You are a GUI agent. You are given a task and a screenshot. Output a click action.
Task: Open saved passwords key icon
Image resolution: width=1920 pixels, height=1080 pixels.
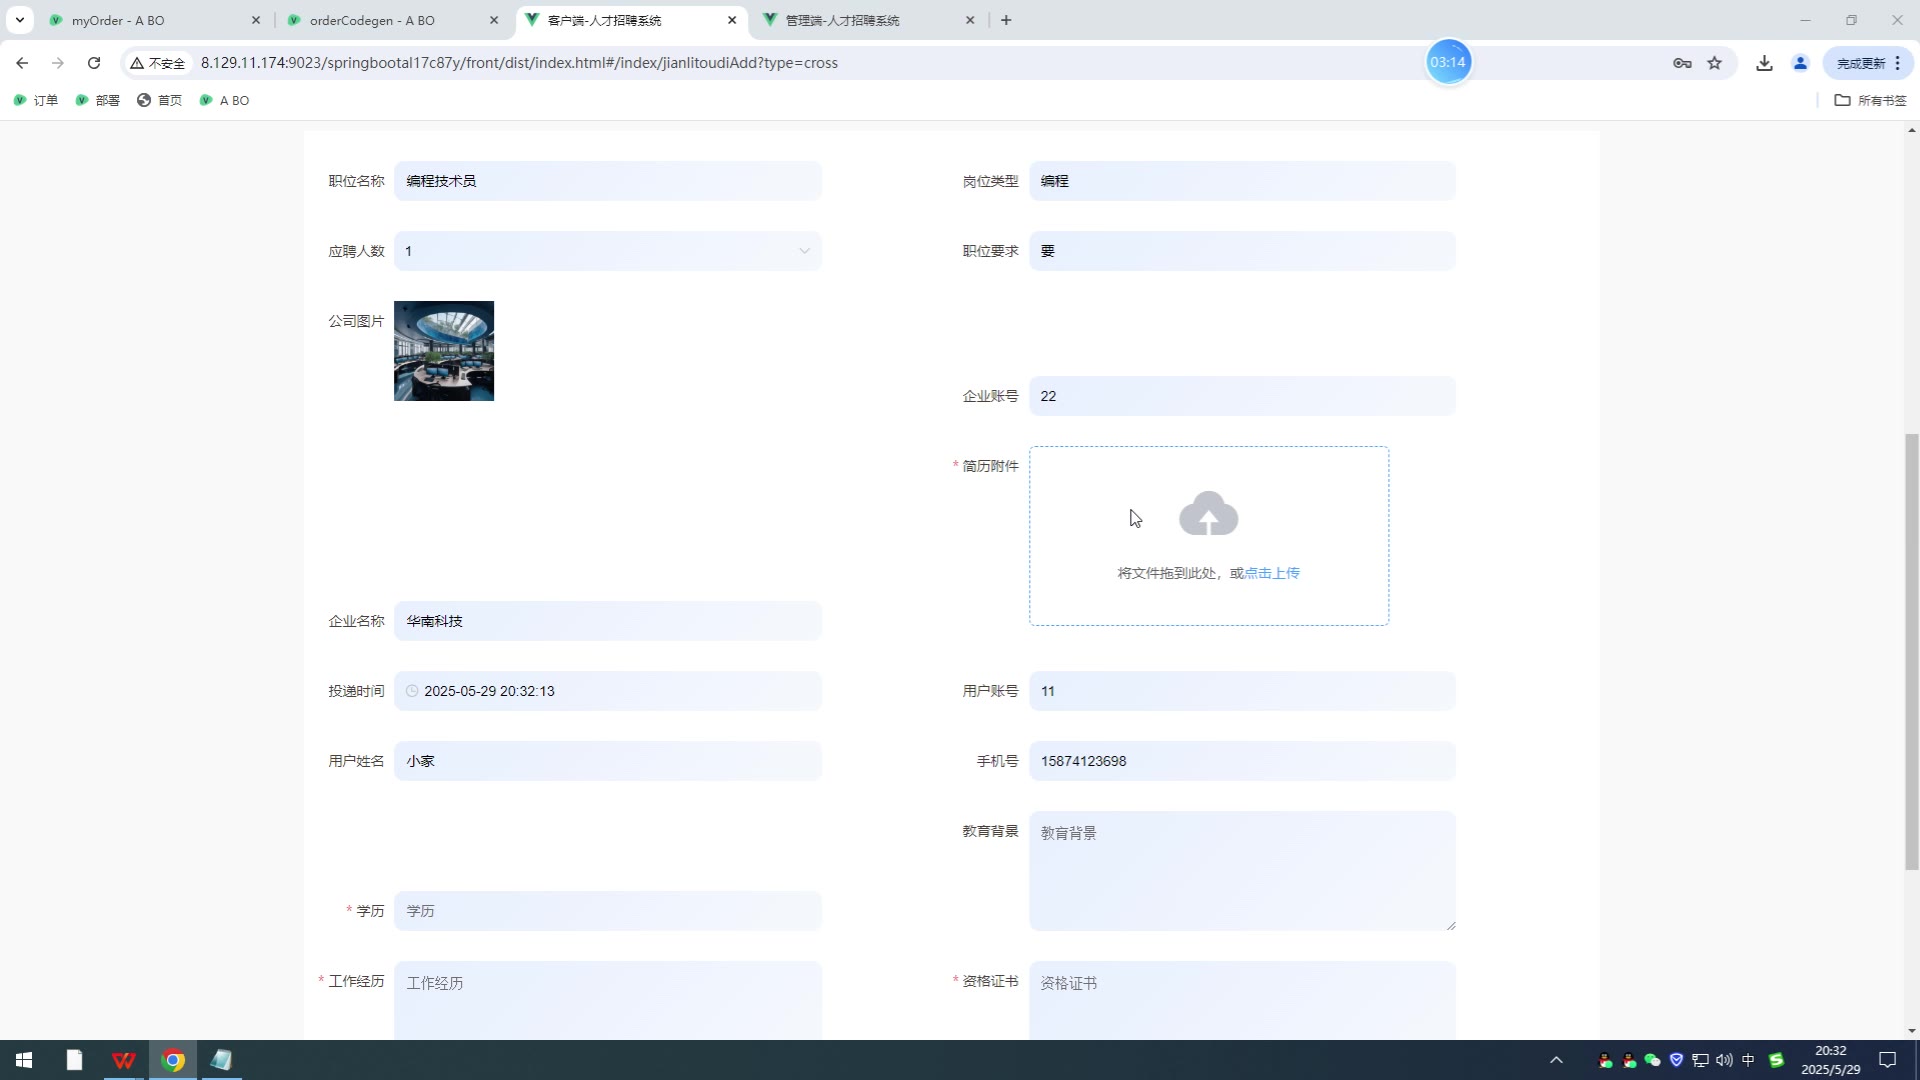pos(1682,63)
